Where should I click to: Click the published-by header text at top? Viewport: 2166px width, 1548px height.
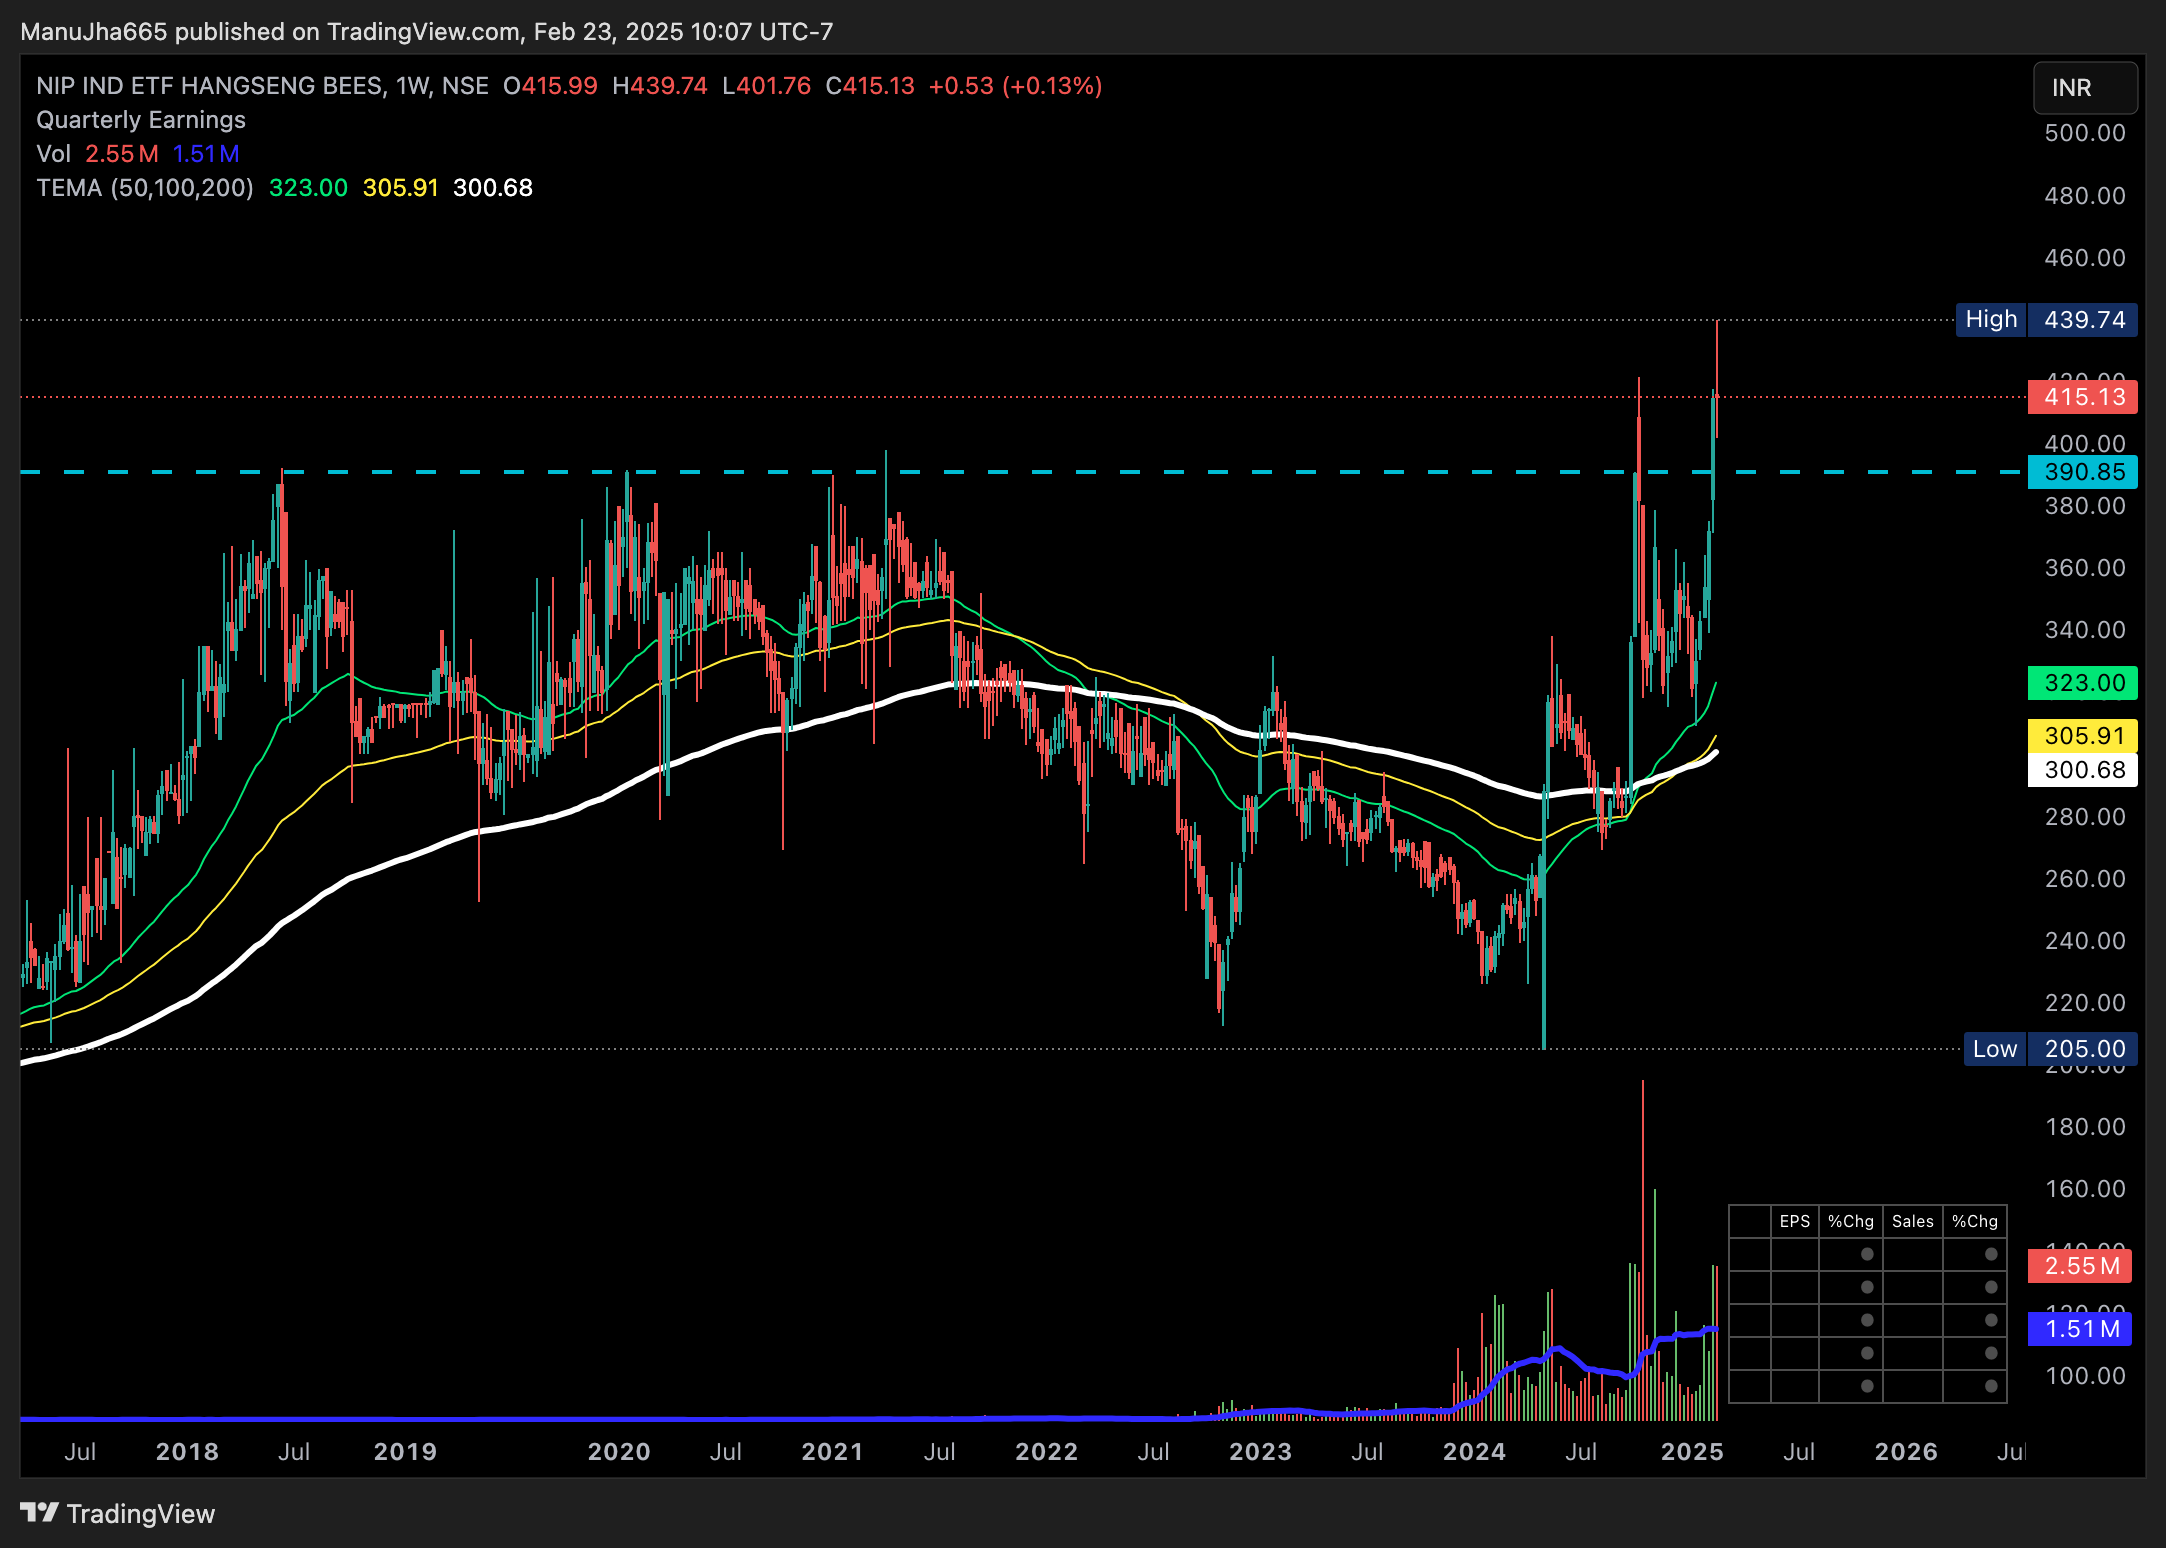tap(427, 32)
